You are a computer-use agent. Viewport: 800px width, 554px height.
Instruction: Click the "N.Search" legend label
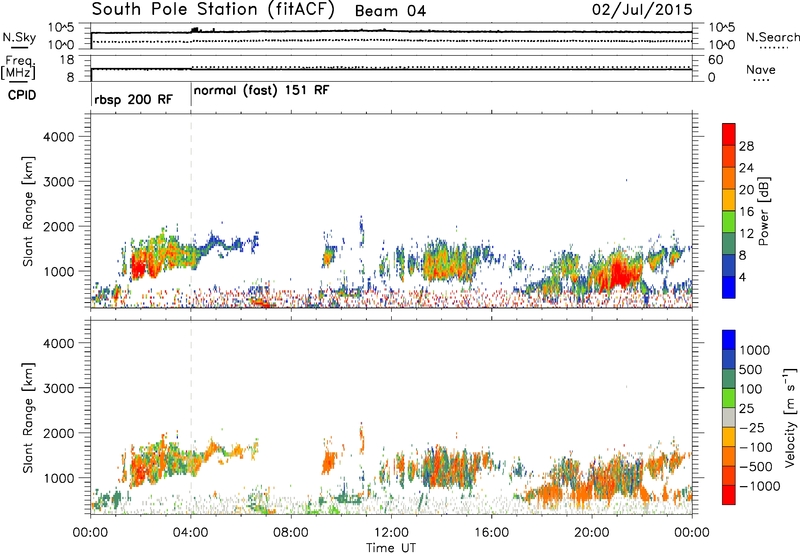[x=772, y=37]
